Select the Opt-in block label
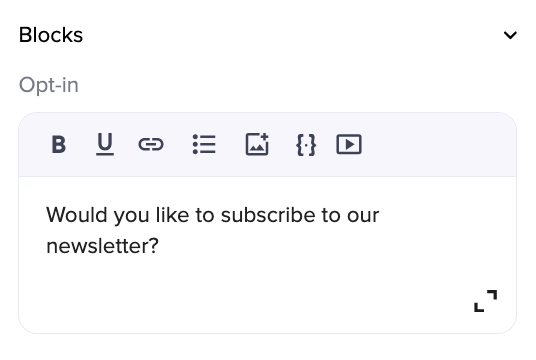The height and width of the screenshot is (360, 536). (49, 85)
